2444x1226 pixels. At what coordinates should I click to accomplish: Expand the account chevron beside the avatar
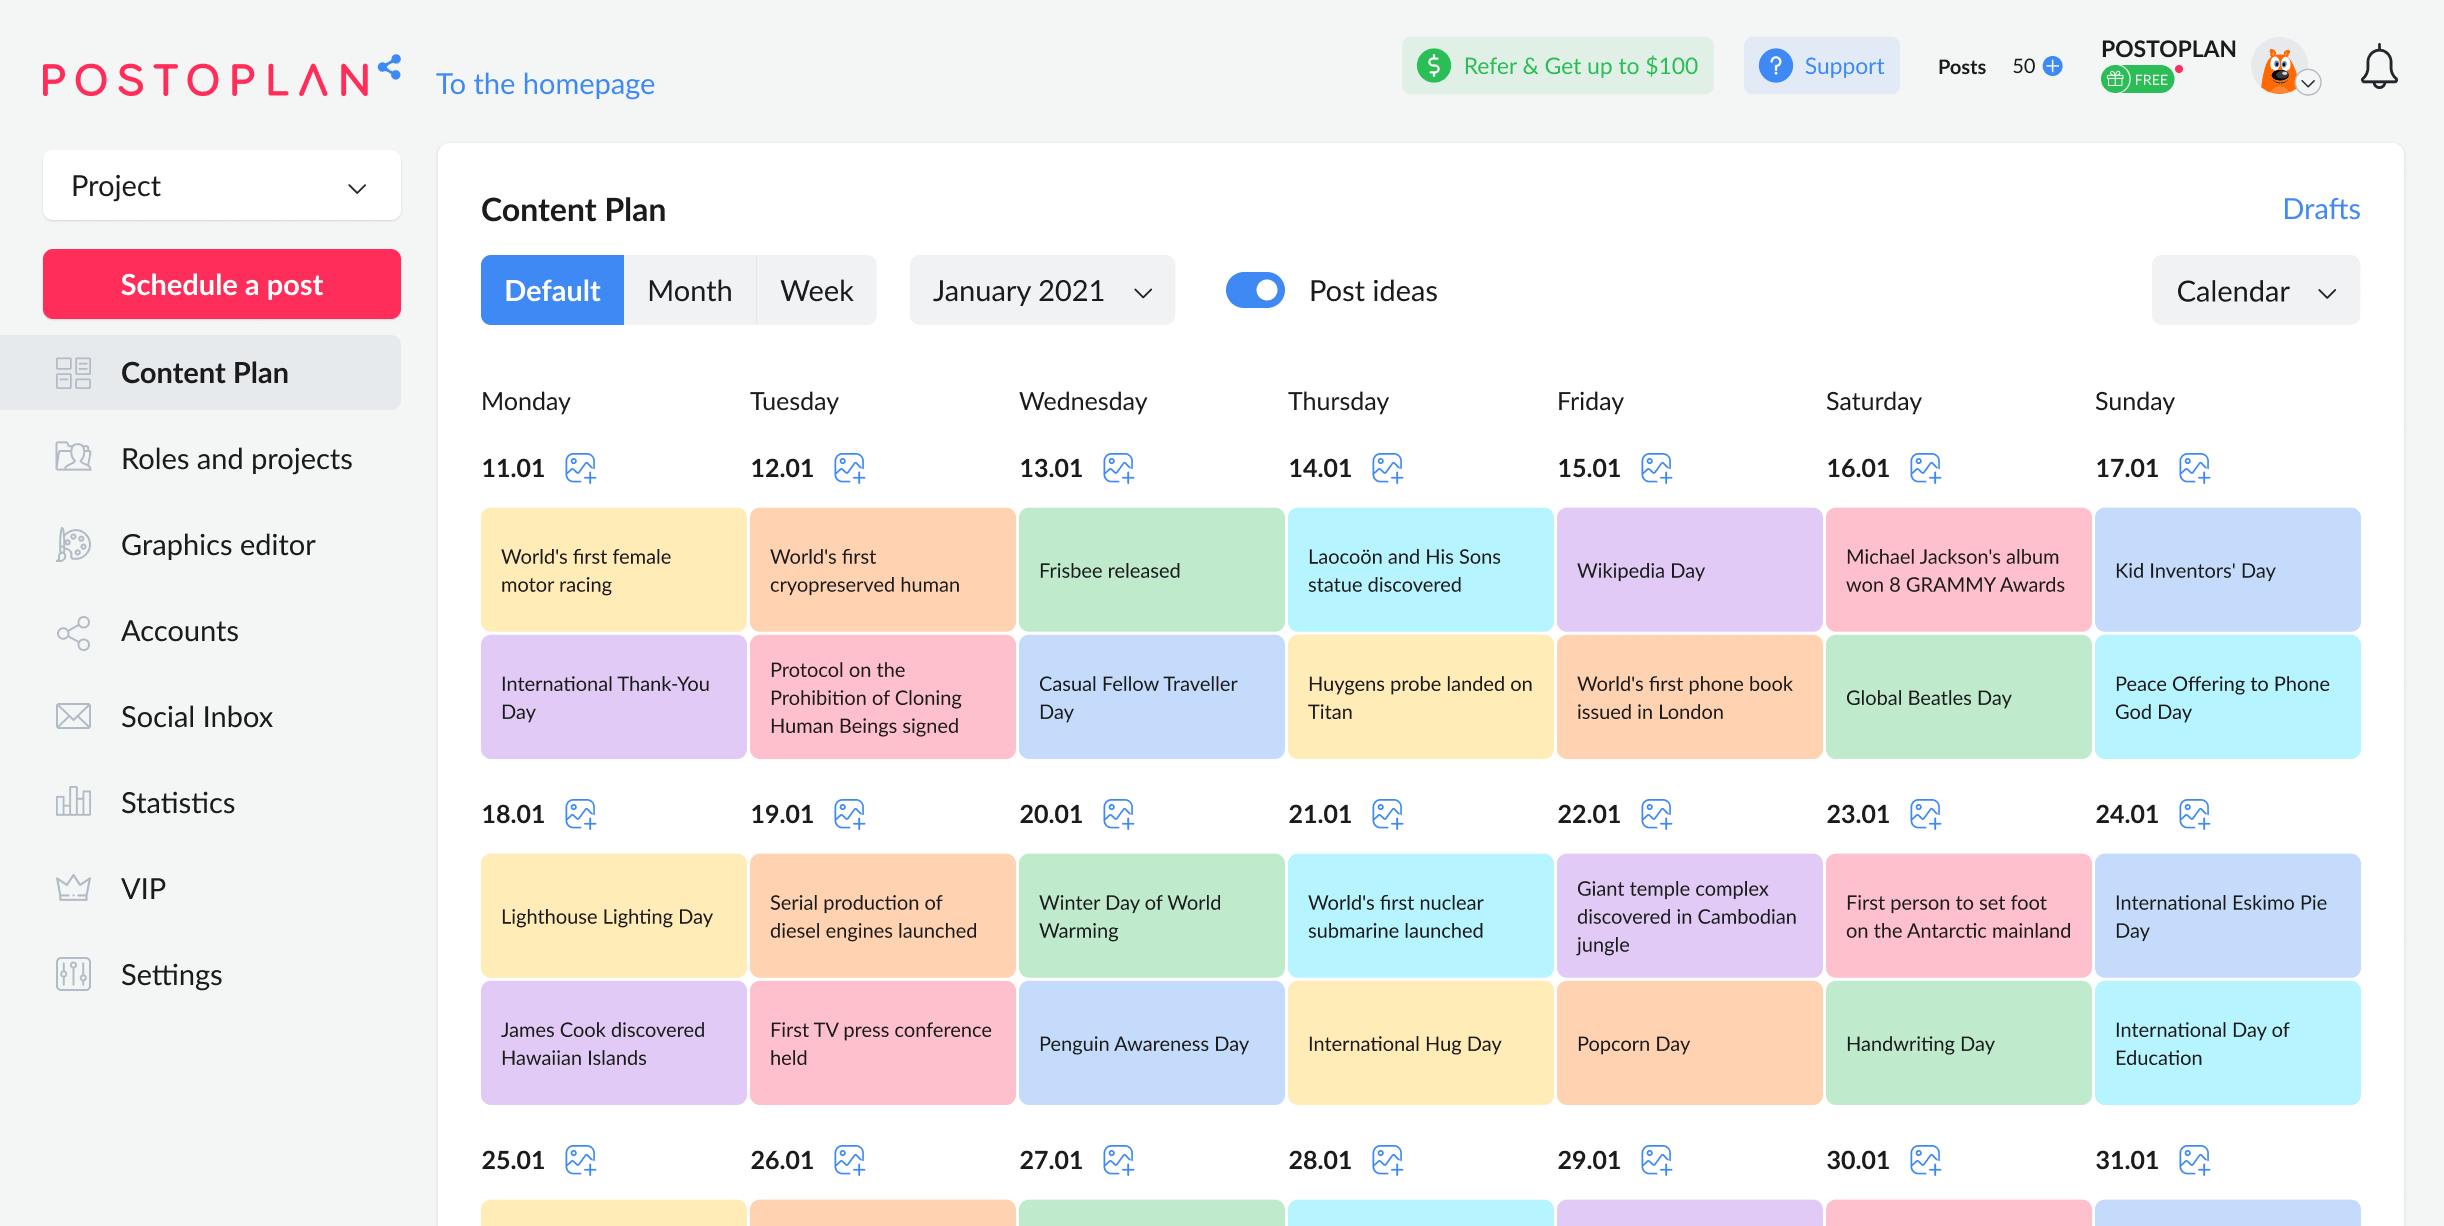[x=2308, y=84]
